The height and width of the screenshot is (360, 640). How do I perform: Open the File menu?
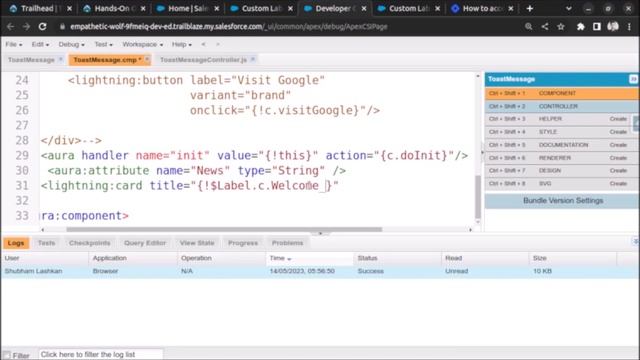(x=14, y=44)
